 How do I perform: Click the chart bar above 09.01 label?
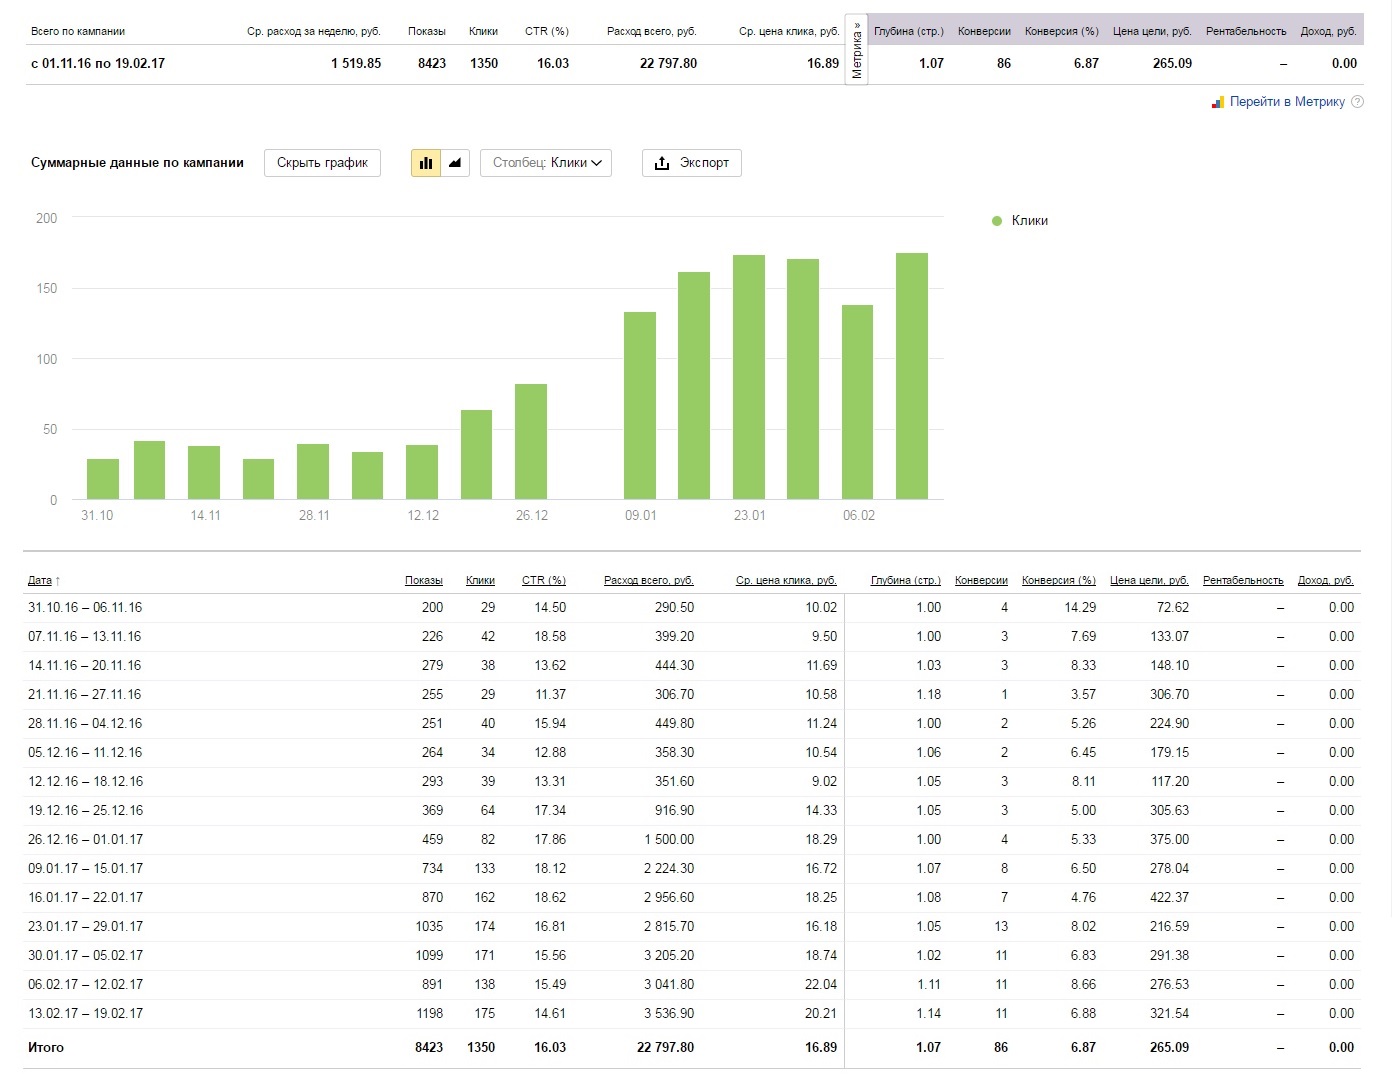pyautogui.click(x=640, y=406)
